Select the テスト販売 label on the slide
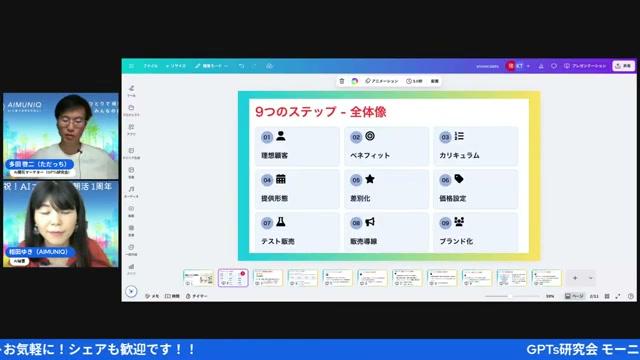 pyautogui.click(x=278, y=241)
